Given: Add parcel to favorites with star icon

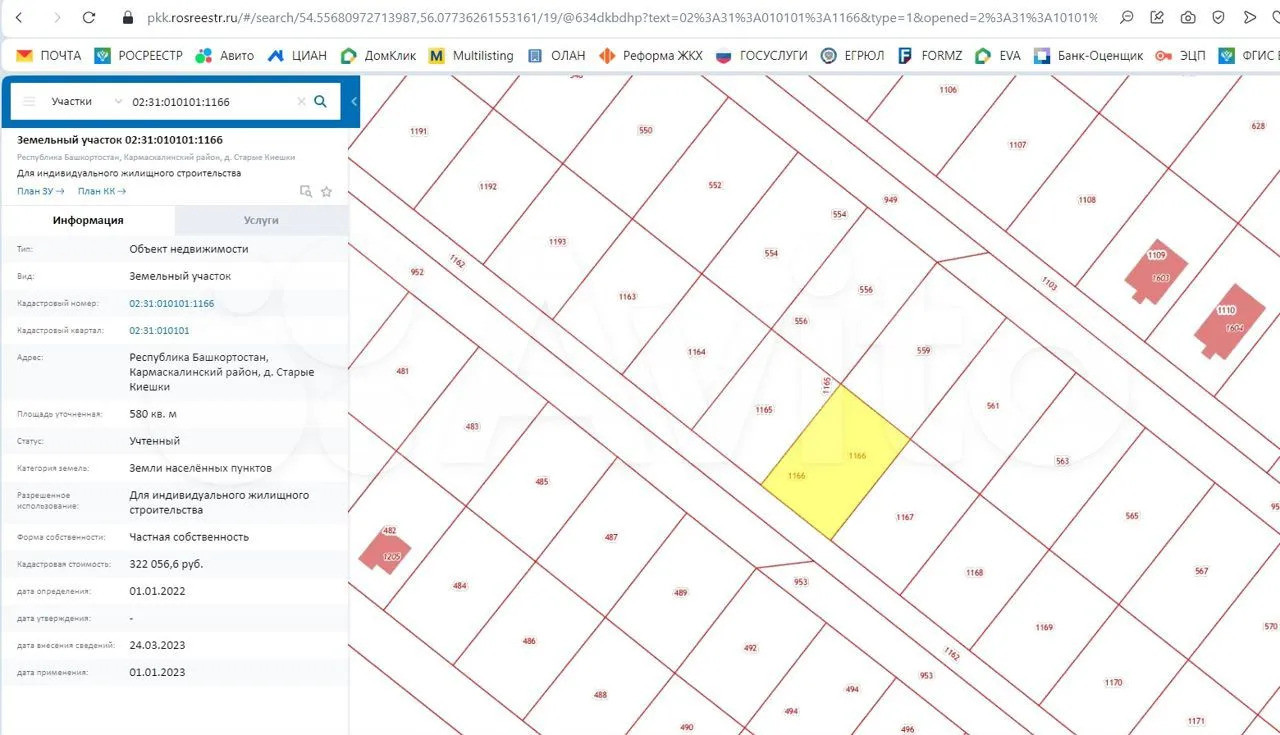Looking at the screenshot, I should click(326, 191).
